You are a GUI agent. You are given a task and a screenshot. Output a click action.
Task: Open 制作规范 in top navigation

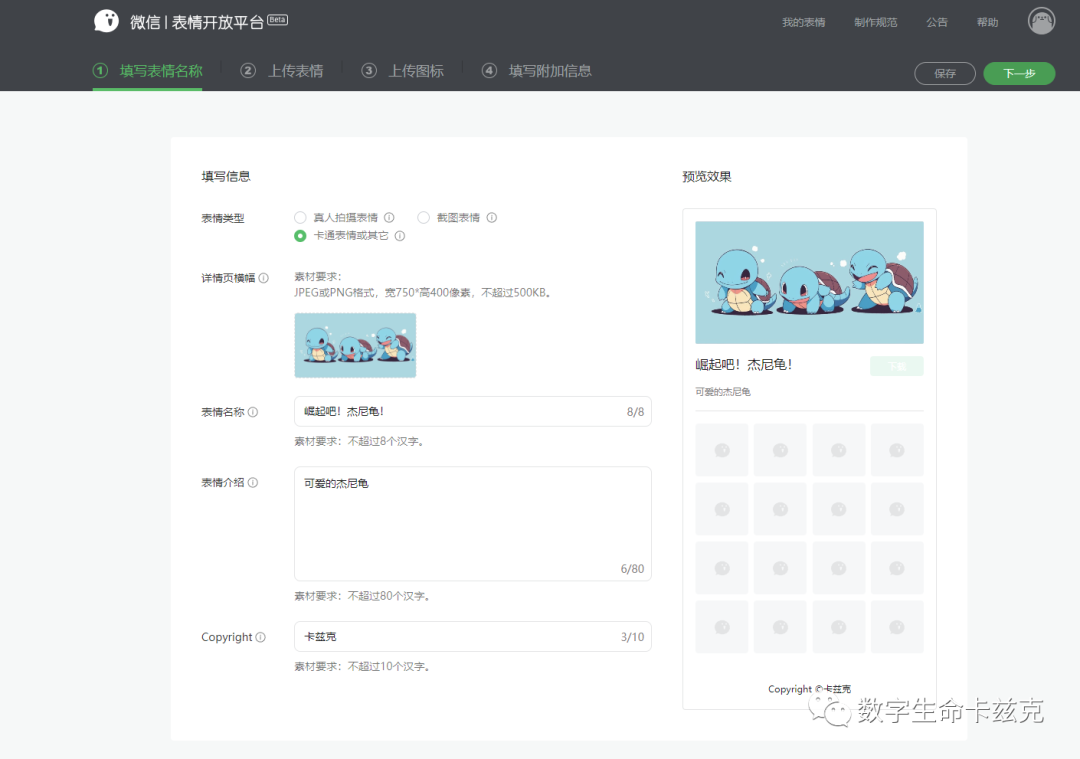pyautogui.click(x=875, y=22)
